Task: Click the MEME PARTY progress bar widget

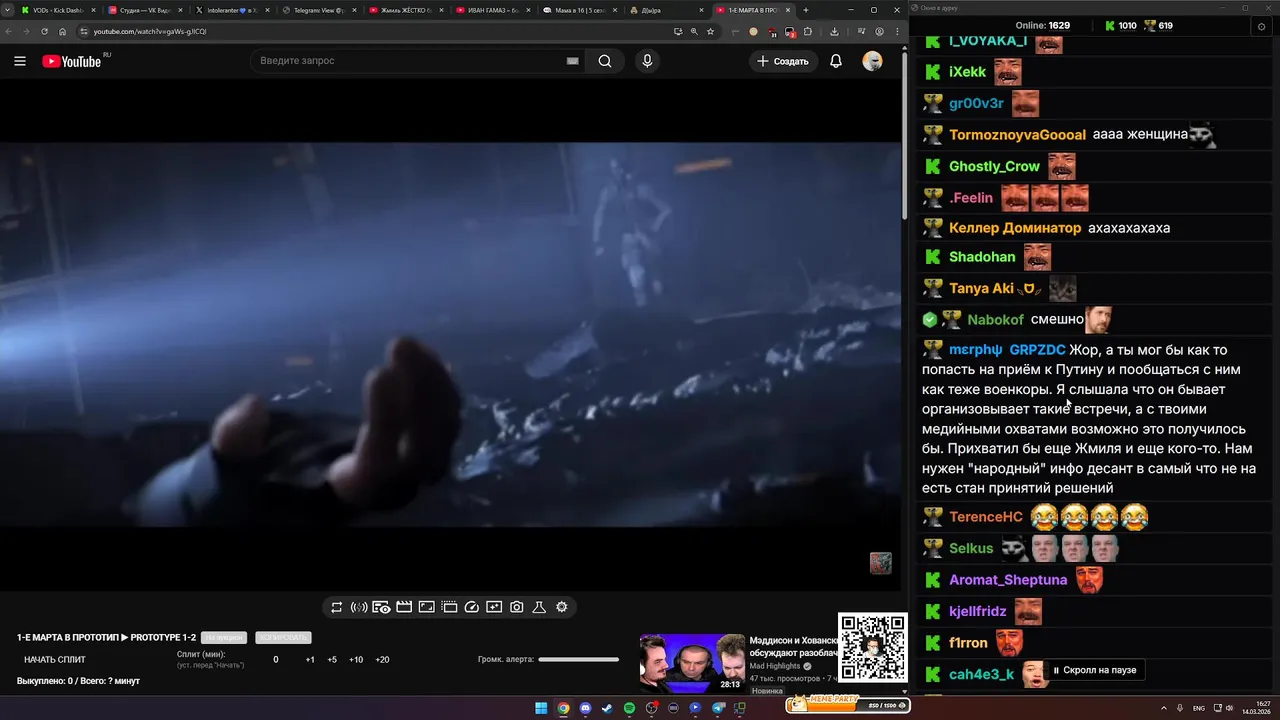Action: 848,704
